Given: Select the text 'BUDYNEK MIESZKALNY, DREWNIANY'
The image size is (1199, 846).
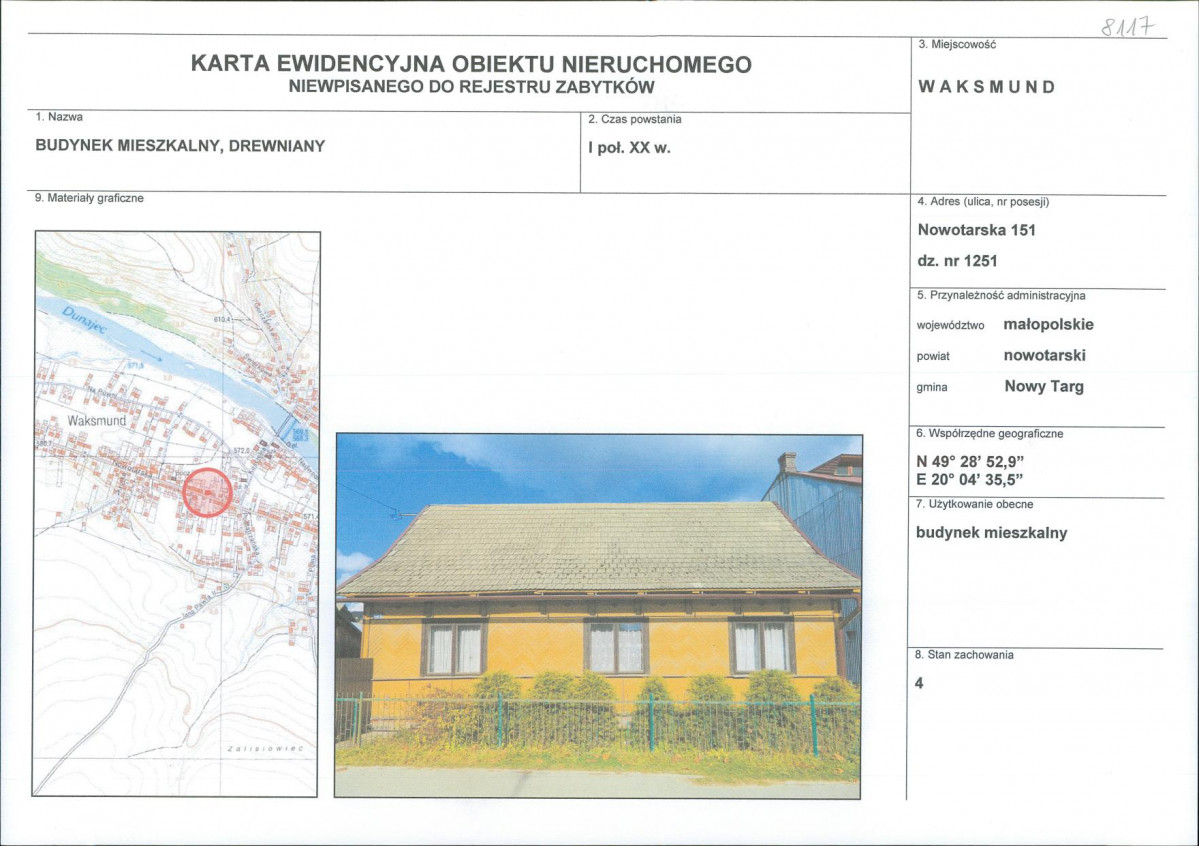Looking at the screenshot, I should [180, 146].
